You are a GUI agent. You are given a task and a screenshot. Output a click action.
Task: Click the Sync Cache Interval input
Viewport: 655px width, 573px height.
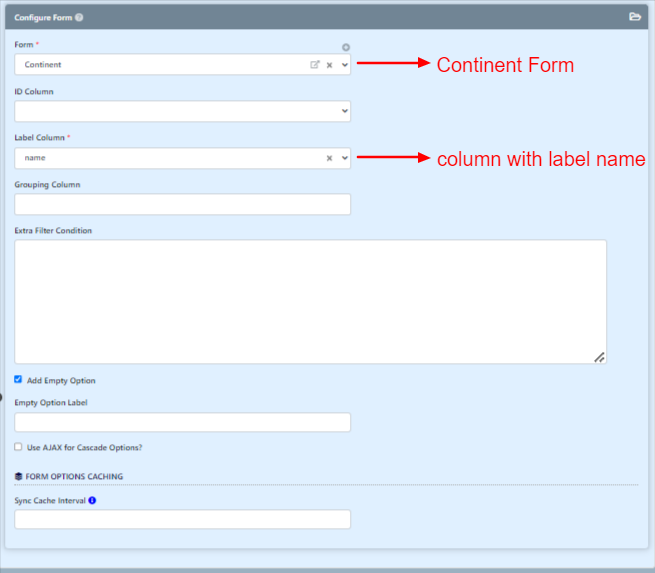click(x=183, y=519)
